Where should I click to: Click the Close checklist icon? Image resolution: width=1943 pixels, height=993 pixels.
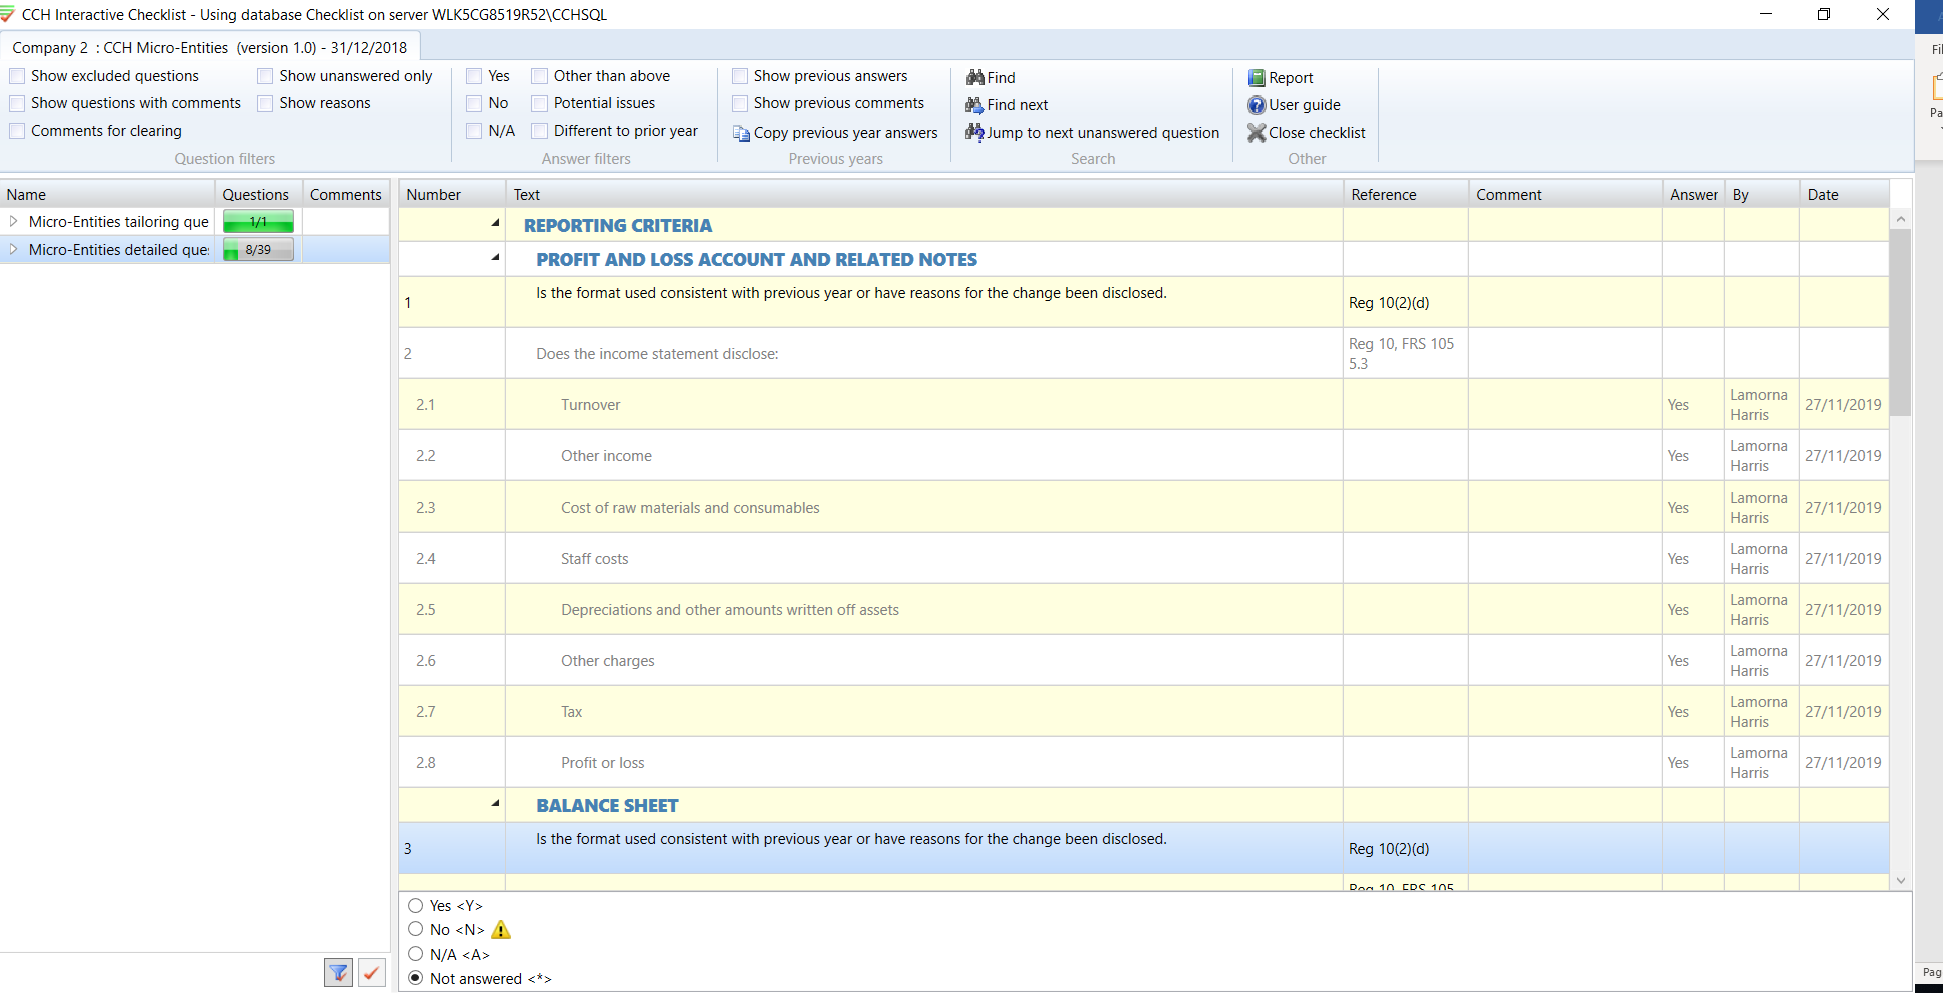coord(1257,132)
